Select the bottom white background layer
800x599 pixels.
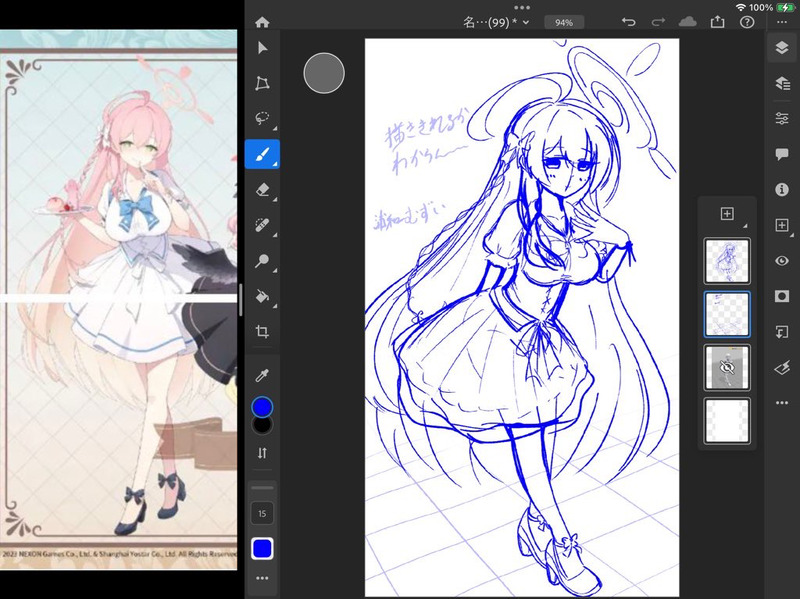click(x=727, y=421)
